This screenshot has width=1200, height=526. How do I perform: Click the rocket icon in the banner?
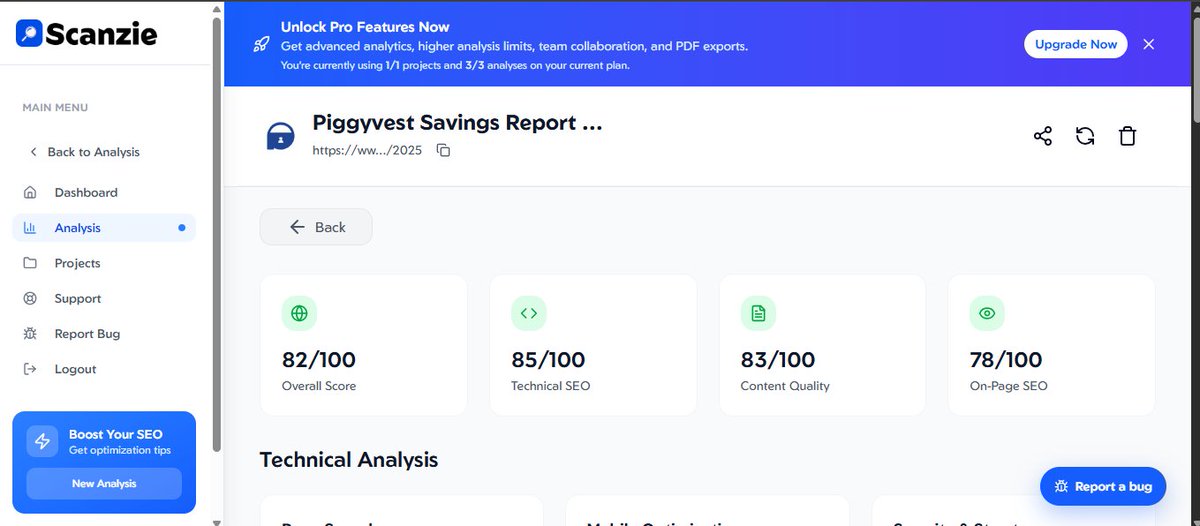(260, 45)
